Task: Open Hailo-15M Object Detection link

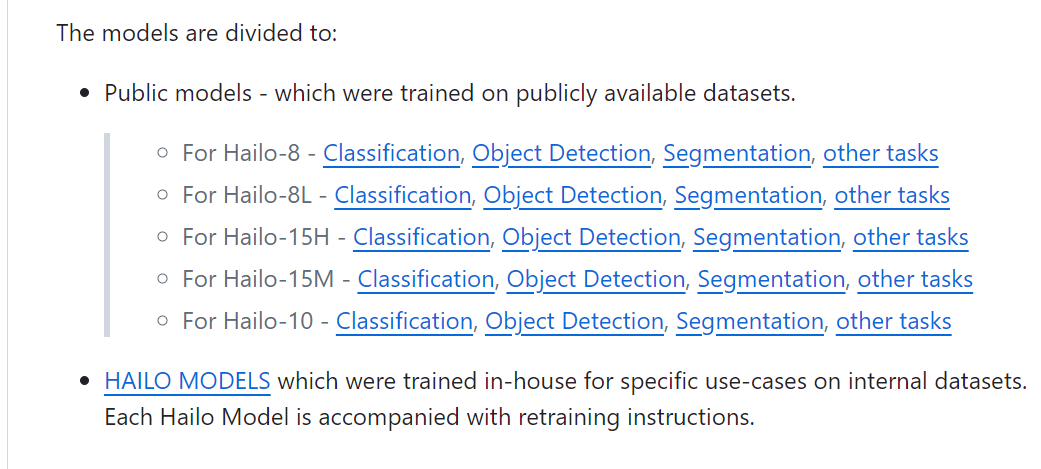Action: click(596, 279)
